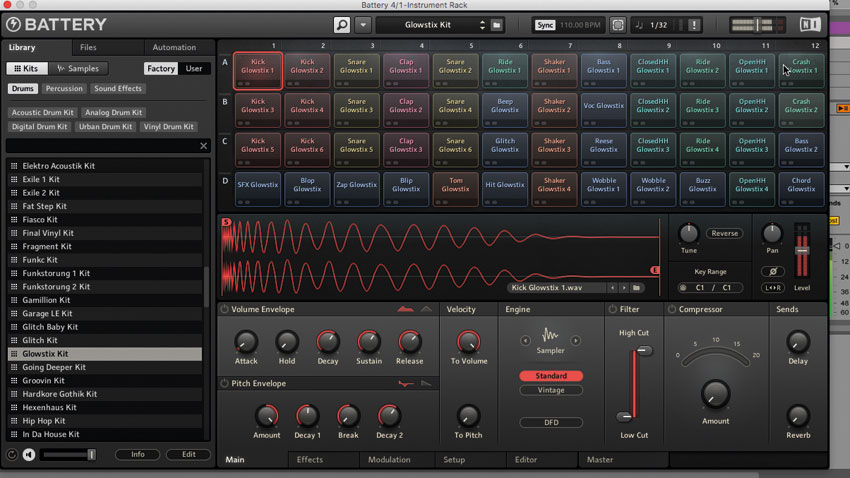Click the library search input field
This screenshot has width=850, height=478.
101,146
